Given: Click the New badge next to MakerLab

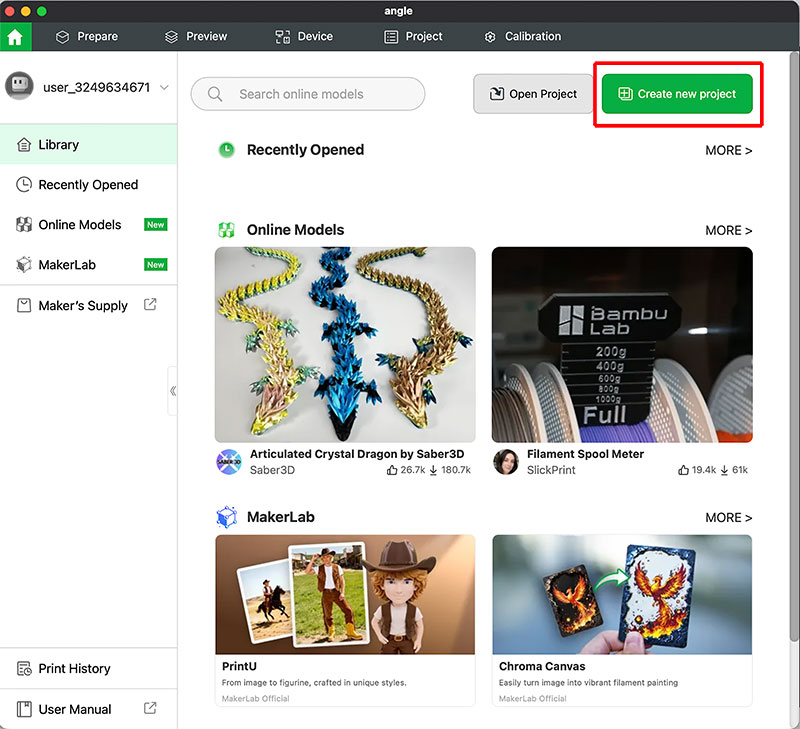Looking at the screenshot, I should pyautogui.click(x=156, y=265).
